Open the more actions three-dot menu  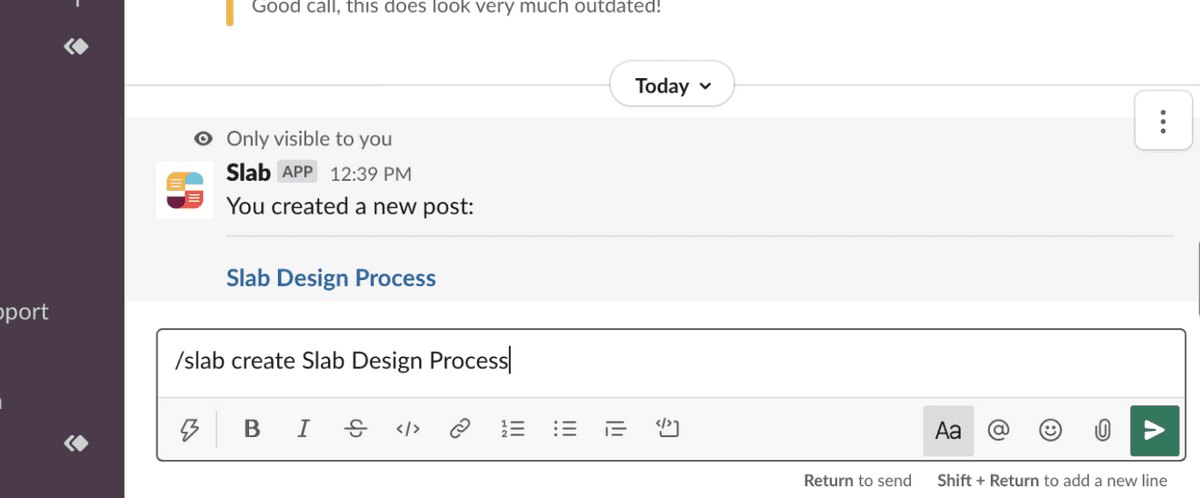(1162, 122)
